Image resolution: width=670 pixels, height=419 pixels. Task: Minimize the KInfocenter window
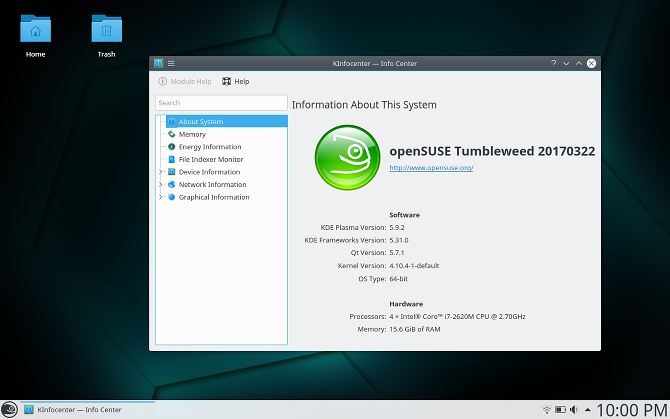coord(566,63)
